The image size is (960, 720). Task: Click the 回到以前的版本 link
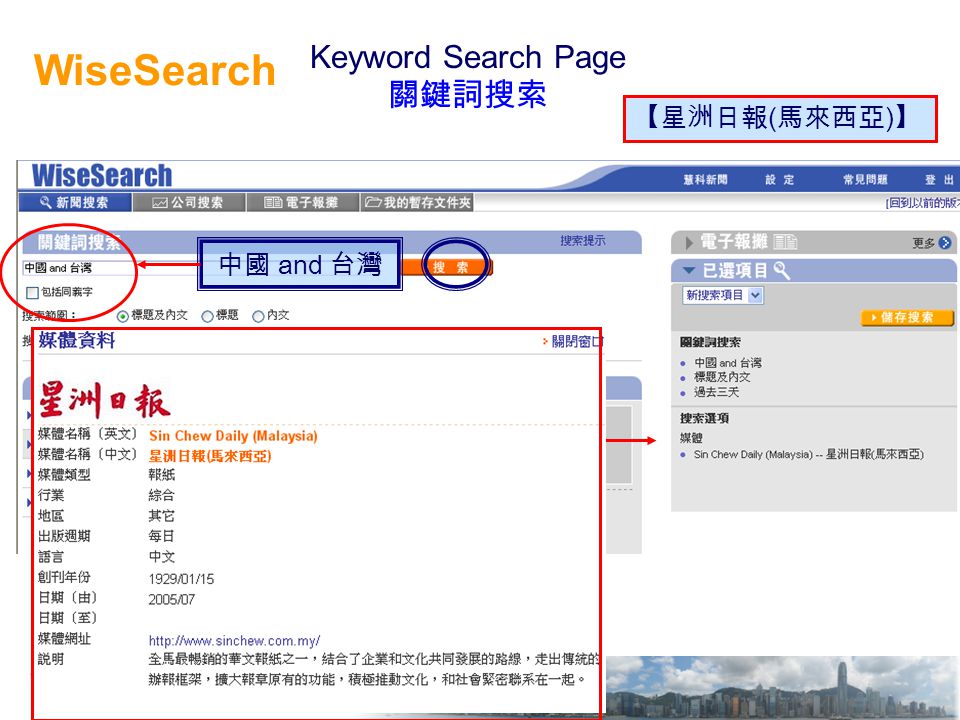[923, 203]
